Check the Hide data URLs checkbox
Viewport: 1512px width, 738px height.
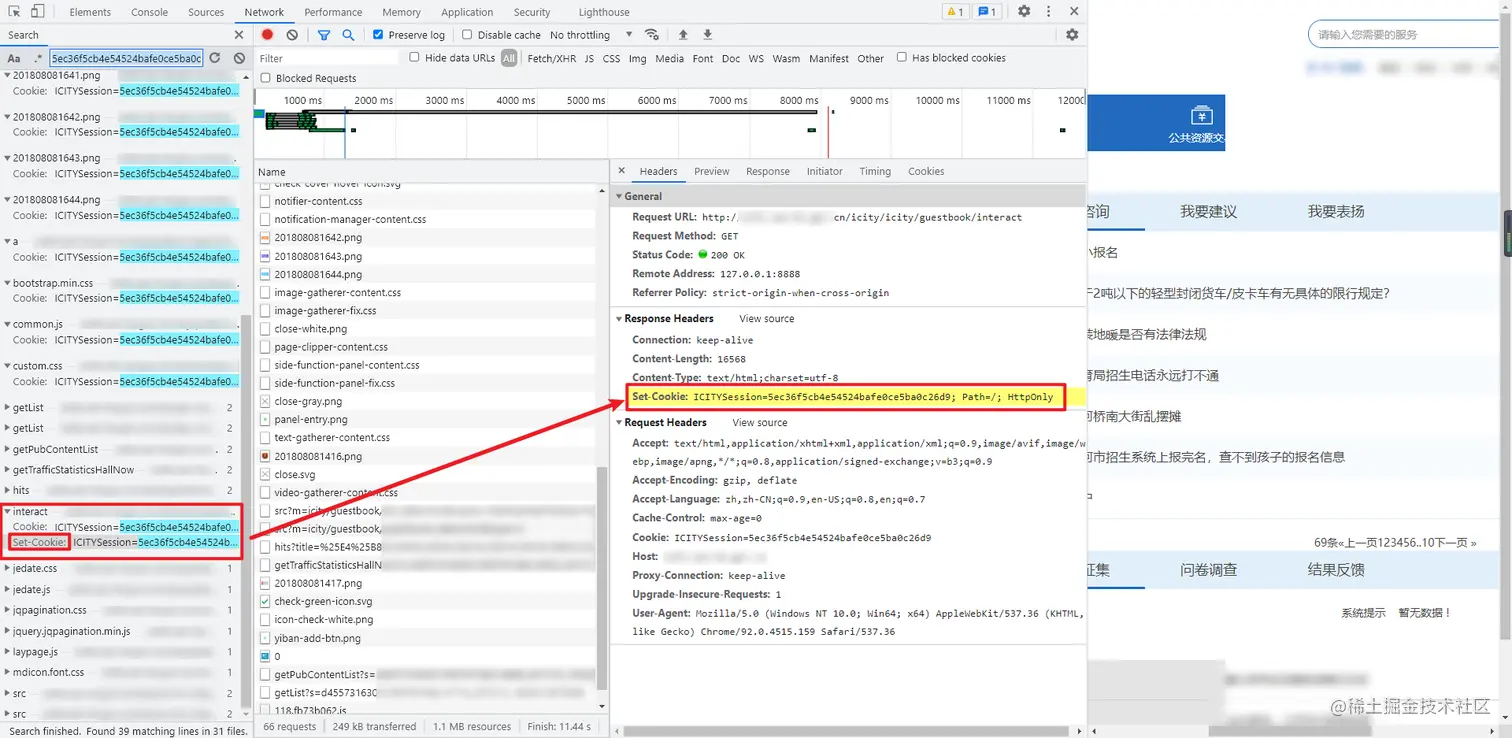[x=414, y=58]
